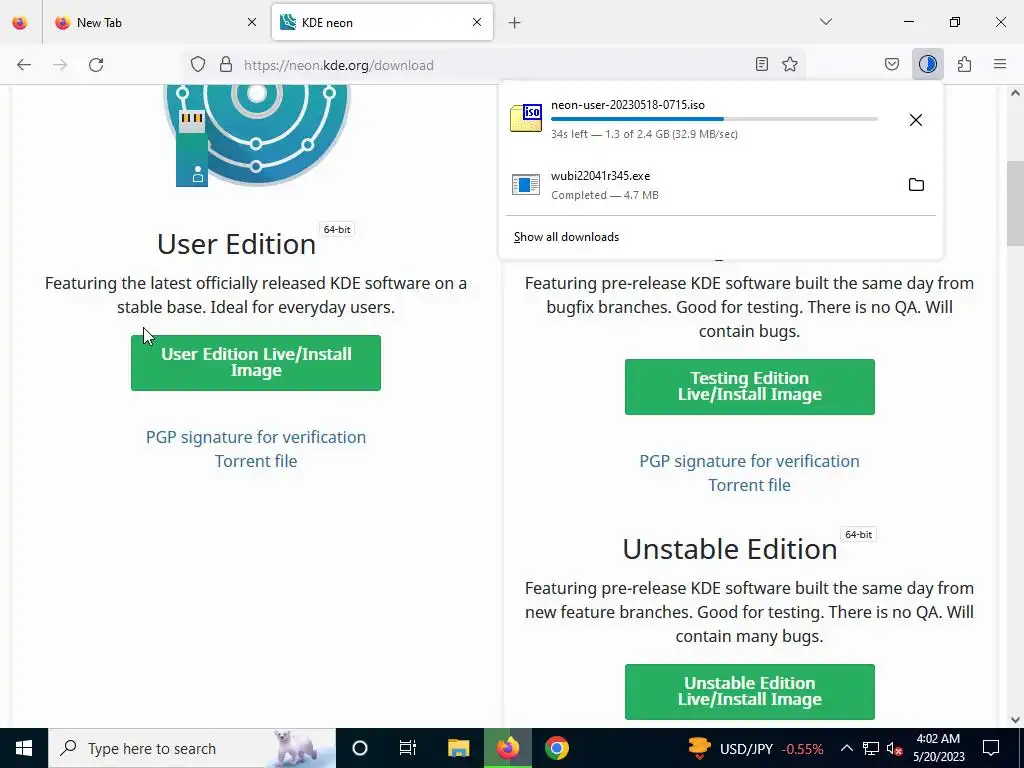Click the wubi22041r345.exe filename
This screenshot has height=768, width=1024.
pyautogui.click(x=600, y=176)
